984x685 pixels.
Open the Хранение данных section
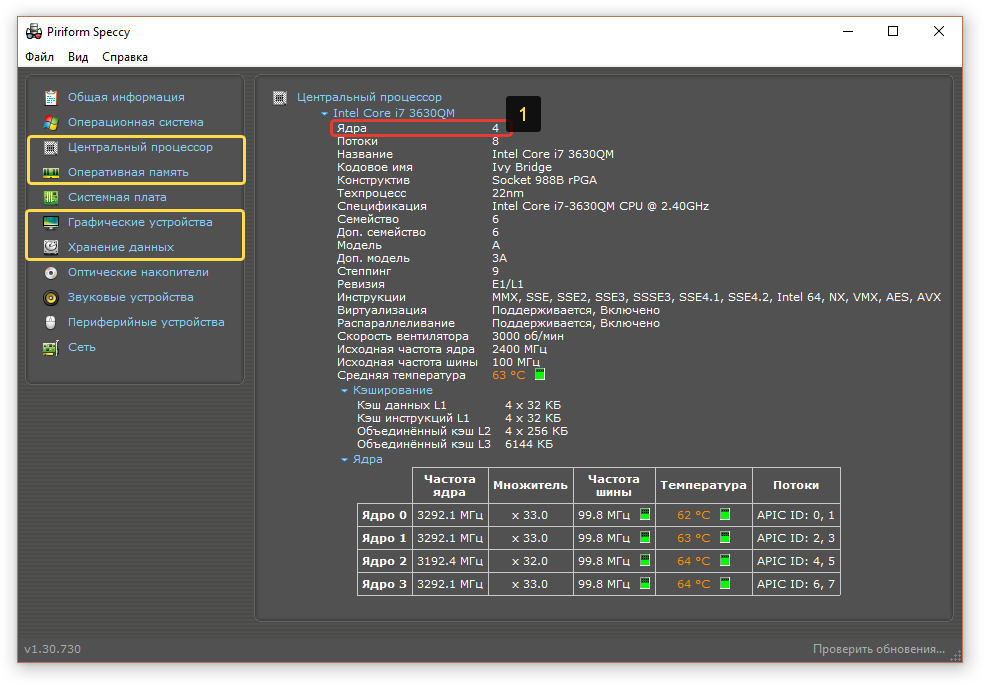point(120,247)
